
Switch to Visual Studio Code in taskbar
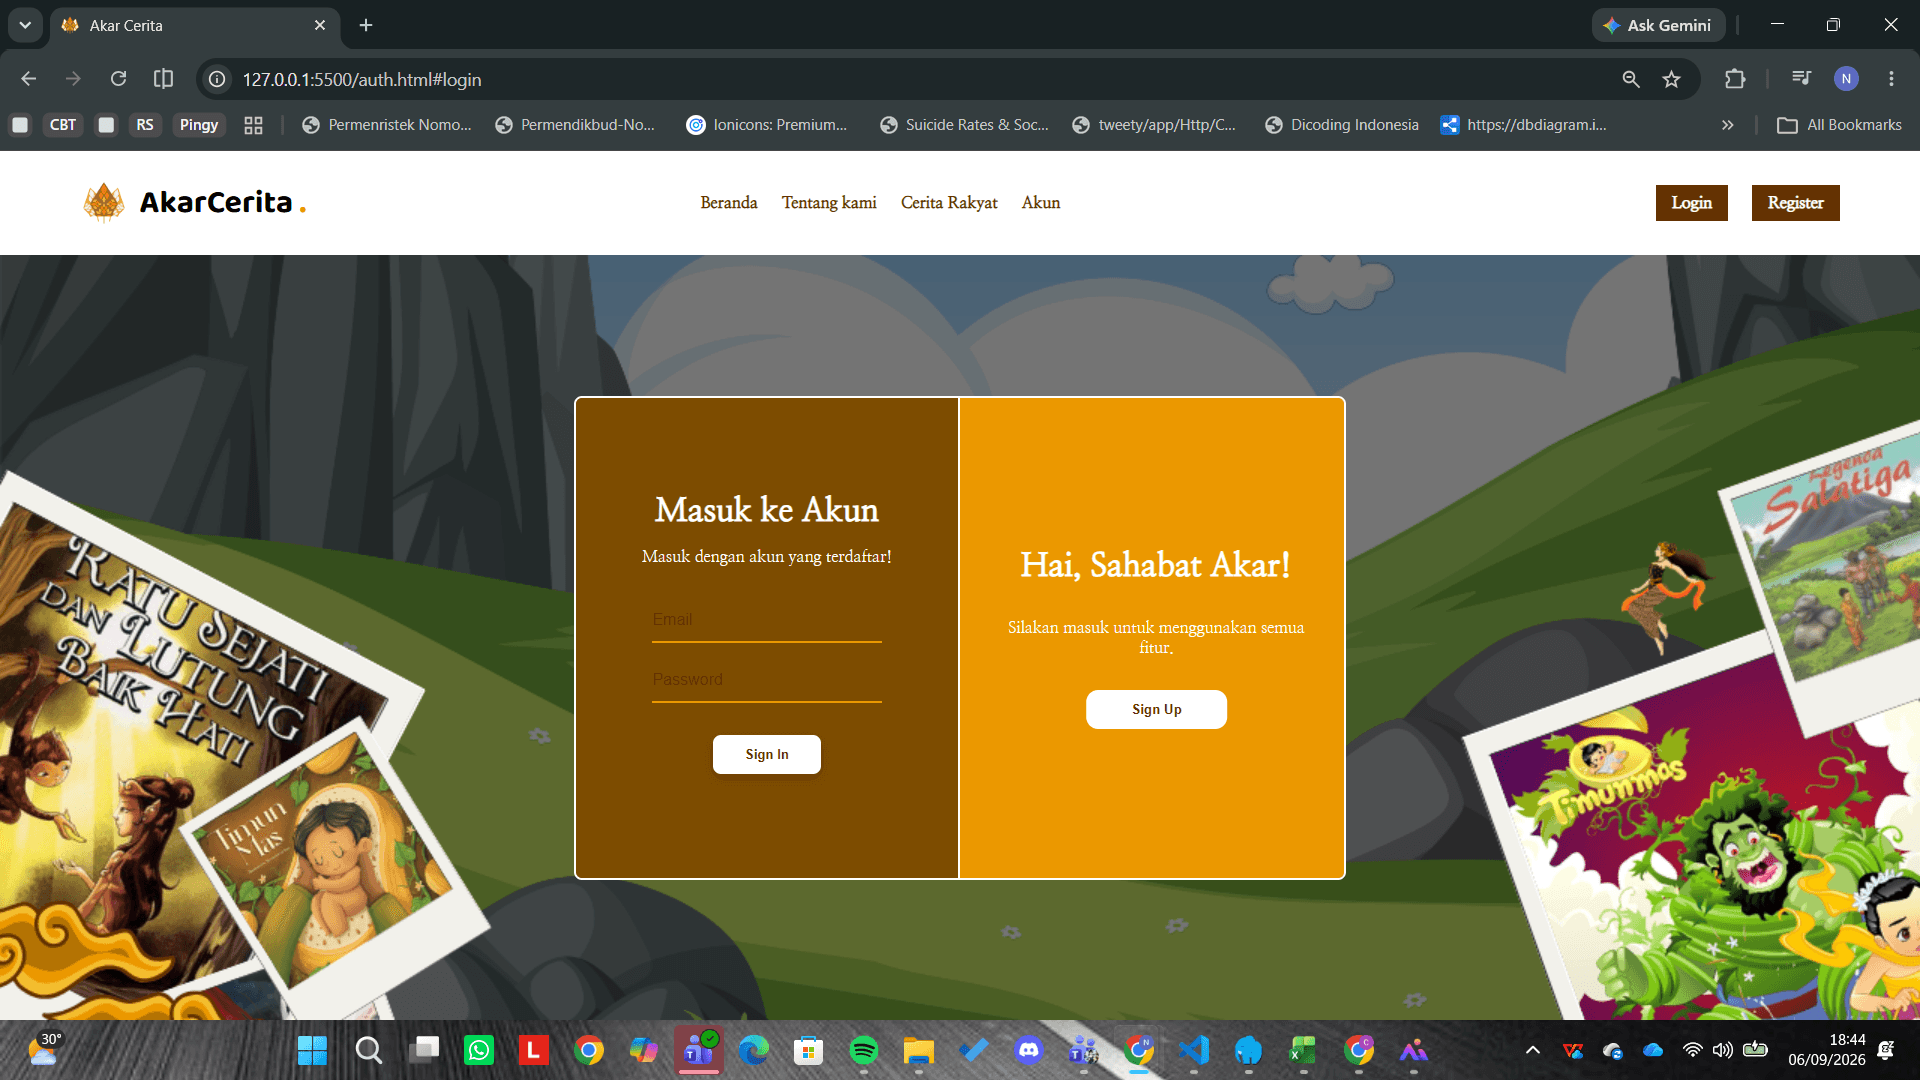[x=1193, y=1050]
